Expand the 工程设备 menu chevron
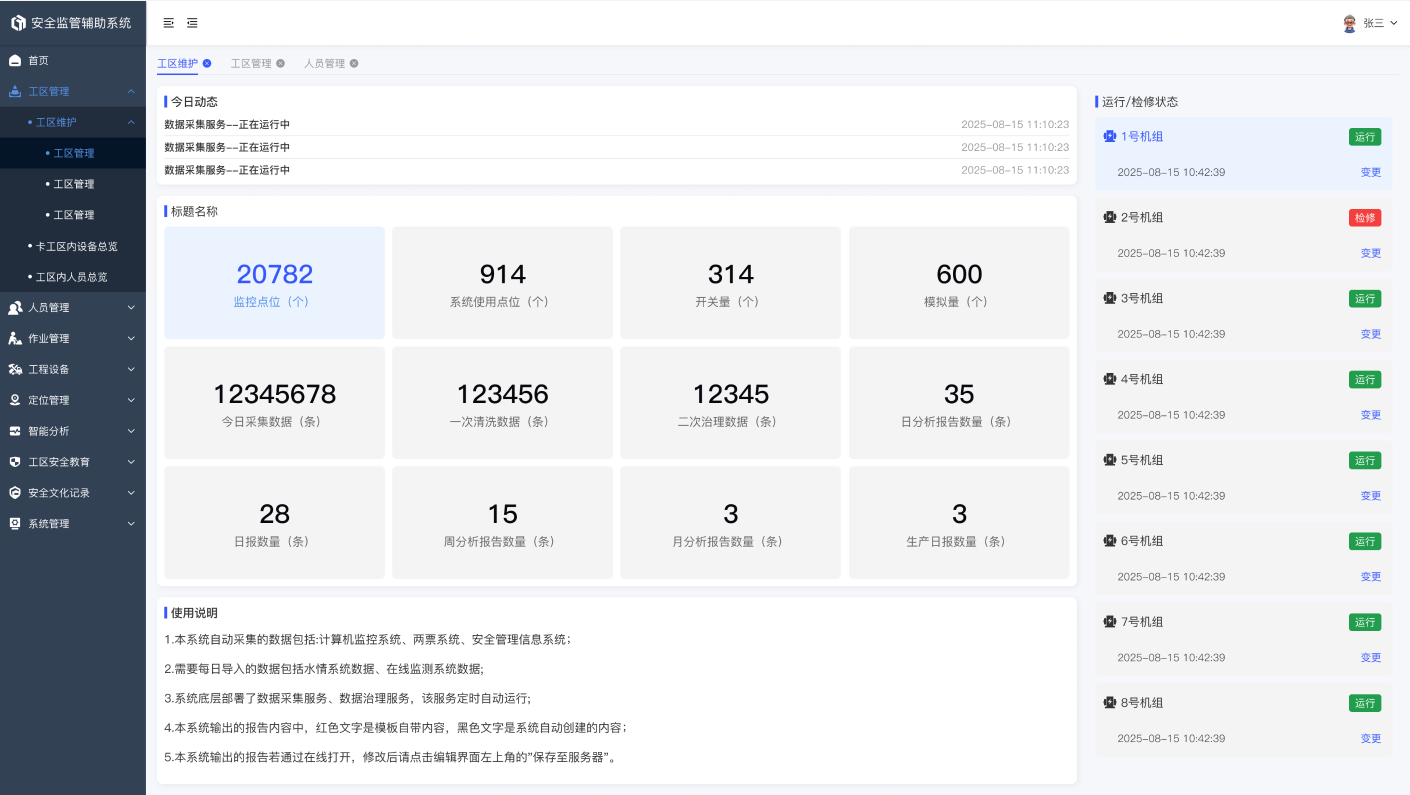This screenshot has width=1410, height=795. tap(131, 369)
